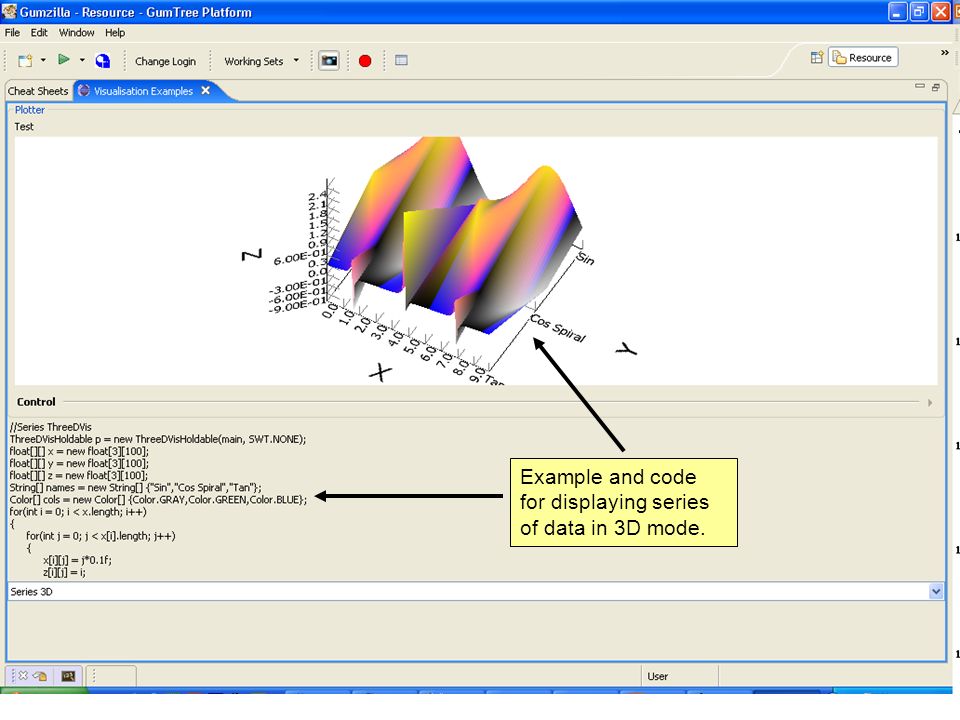Select the Resource perspective button
This screenshot has height=720, width=960.
pyautogui.click(x=863, y=58)
